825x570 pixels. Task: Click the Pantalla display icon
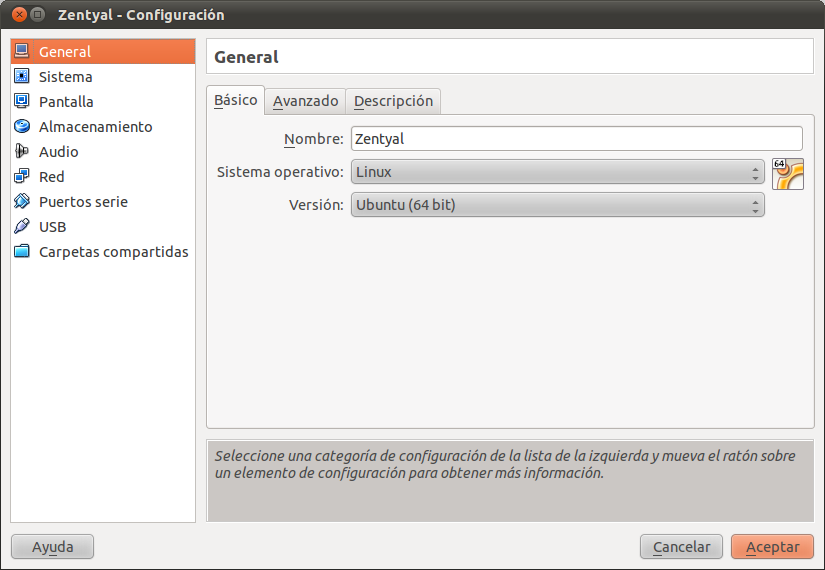[x=22, y=101]
